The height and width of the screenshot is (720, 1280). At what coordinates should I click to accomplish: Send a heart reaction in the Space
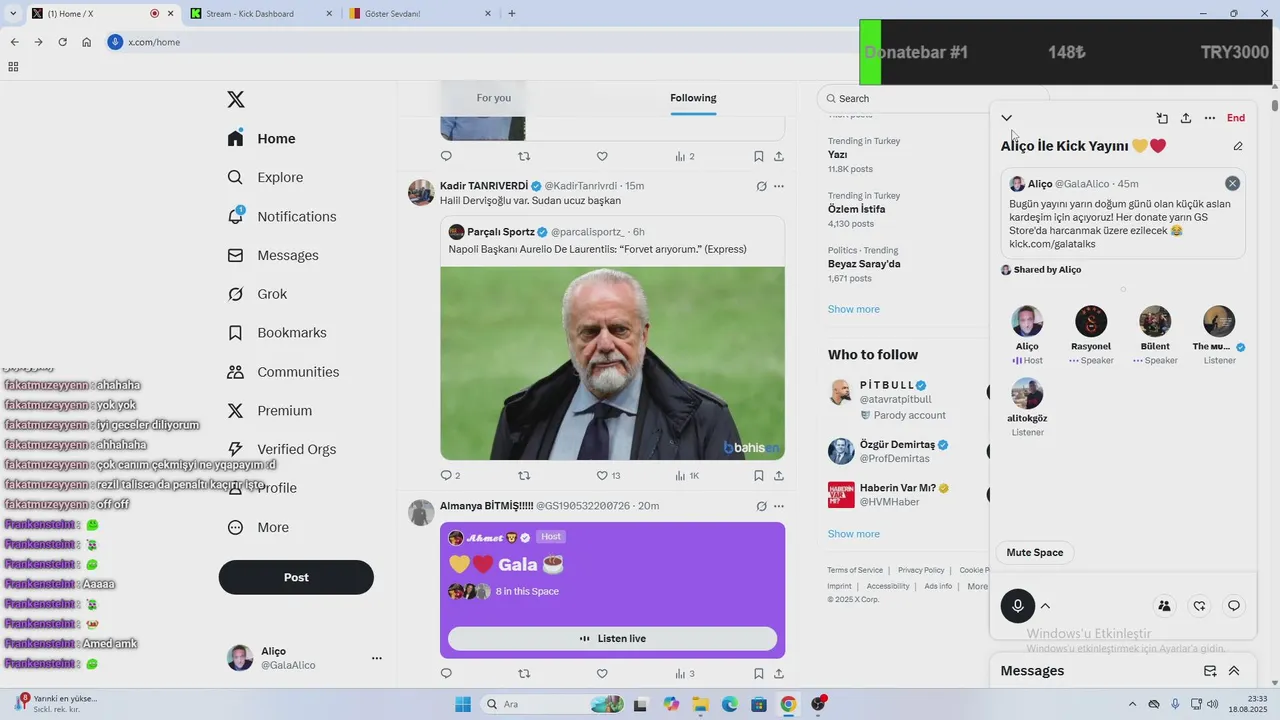click(1199, 605)
